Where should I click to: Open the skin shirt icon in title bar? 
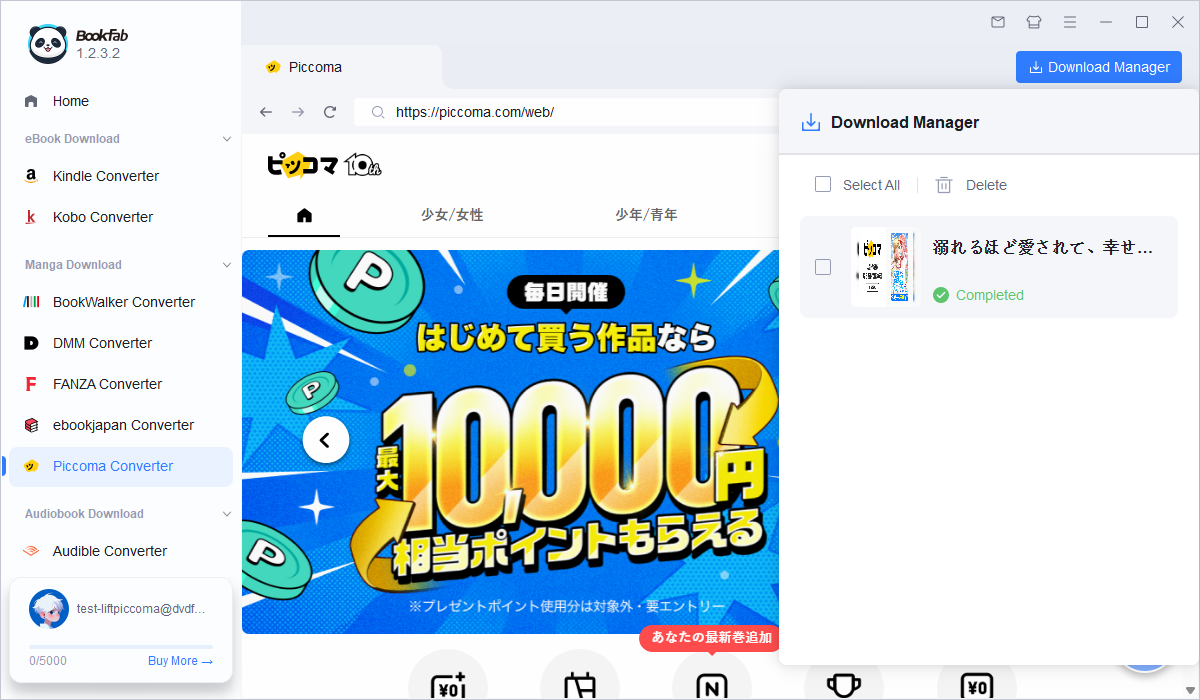pos(1034,22)
